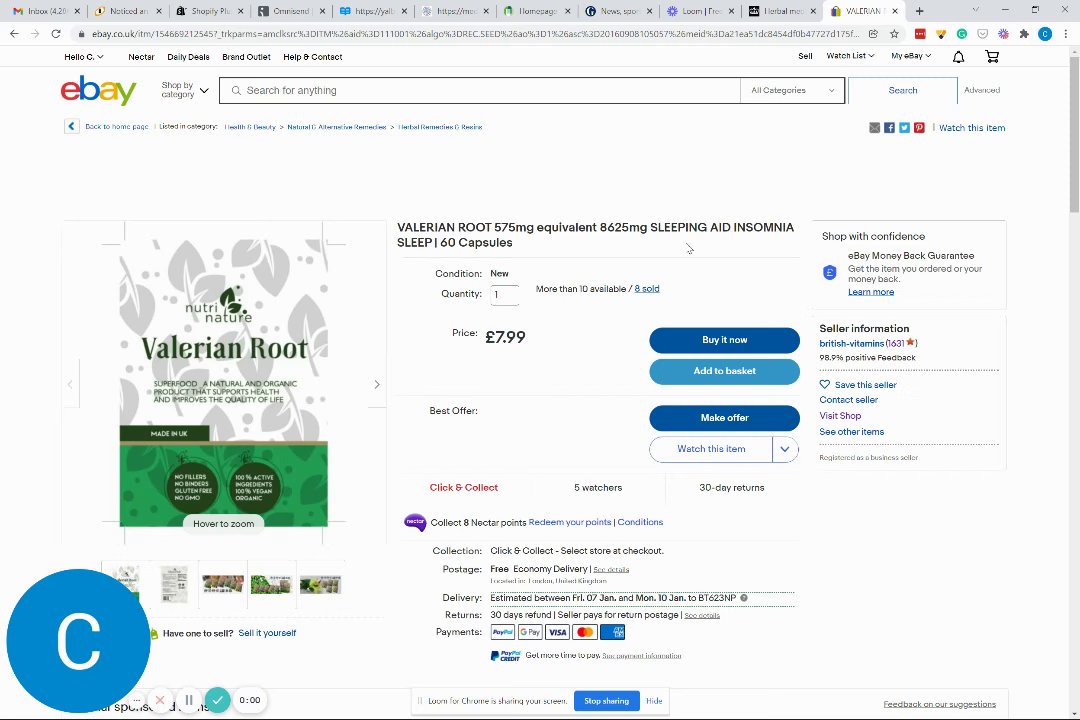Click the Nectar logo icon
The width and height of the screenshot is (1080, 720).
tap(415, 522)
